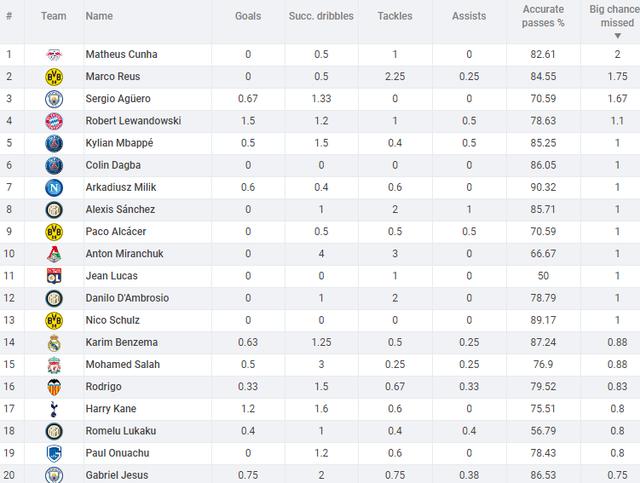Click the Manchester City crest beside Sergio Agüero
This screenshot has height=483, width=640.
53,98
